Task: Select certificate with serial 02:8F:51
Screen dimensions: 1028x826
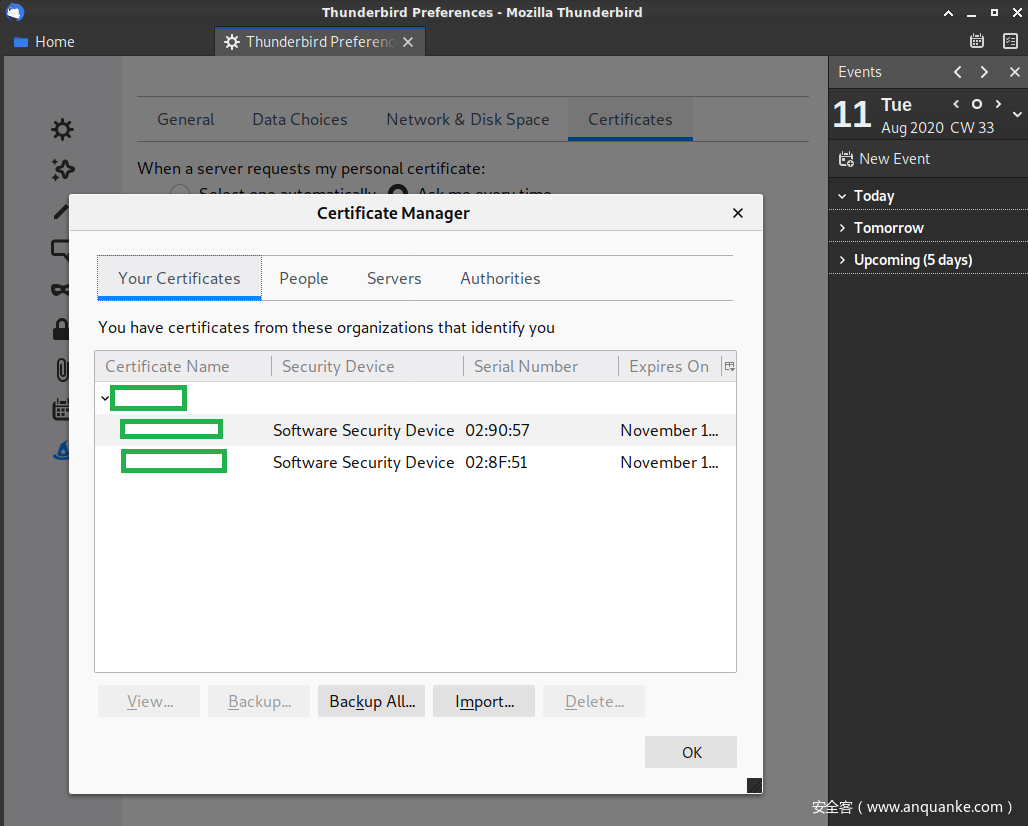Action: 416,462
